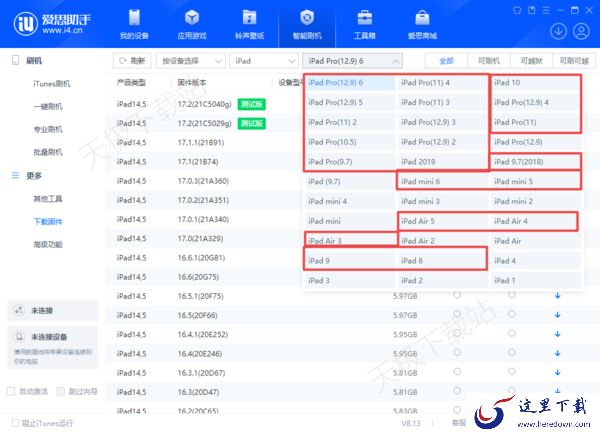Screen dimensions: 600x432
Task: Select right radio button in 16.4(20E246) row
Action: (x=512, y=352)
